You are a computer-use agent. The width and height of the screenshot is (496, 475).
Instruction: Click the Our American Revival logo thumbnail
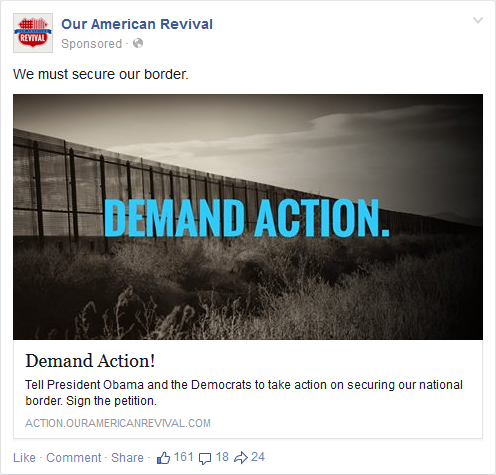(x=33, y=33)
